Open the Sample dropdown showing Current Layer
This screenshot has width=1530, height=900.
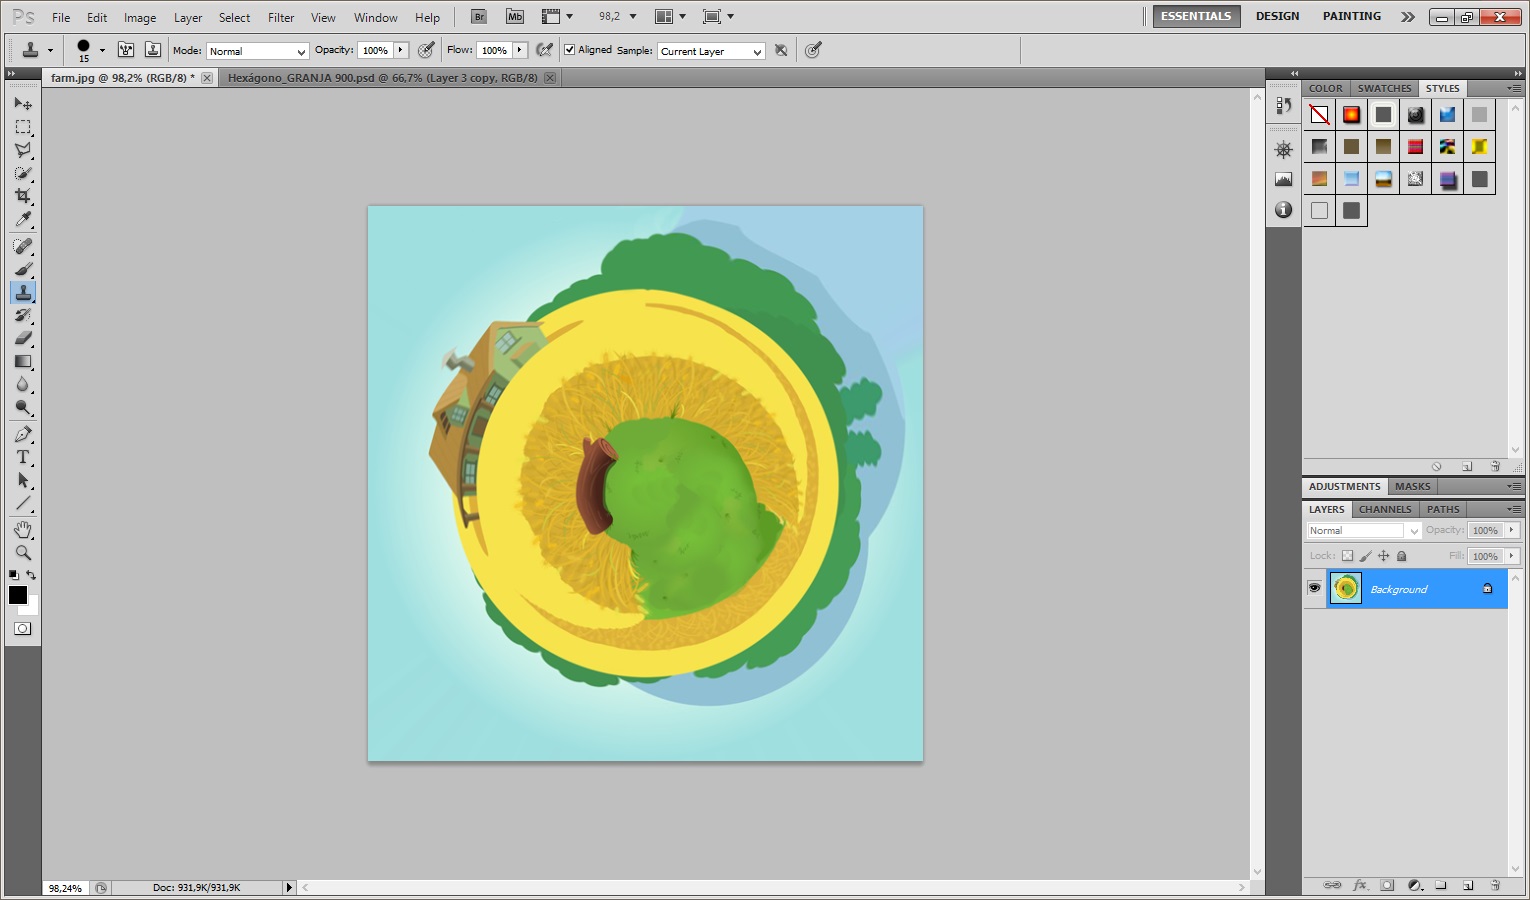pyautogui.click(x=711, y=51)
